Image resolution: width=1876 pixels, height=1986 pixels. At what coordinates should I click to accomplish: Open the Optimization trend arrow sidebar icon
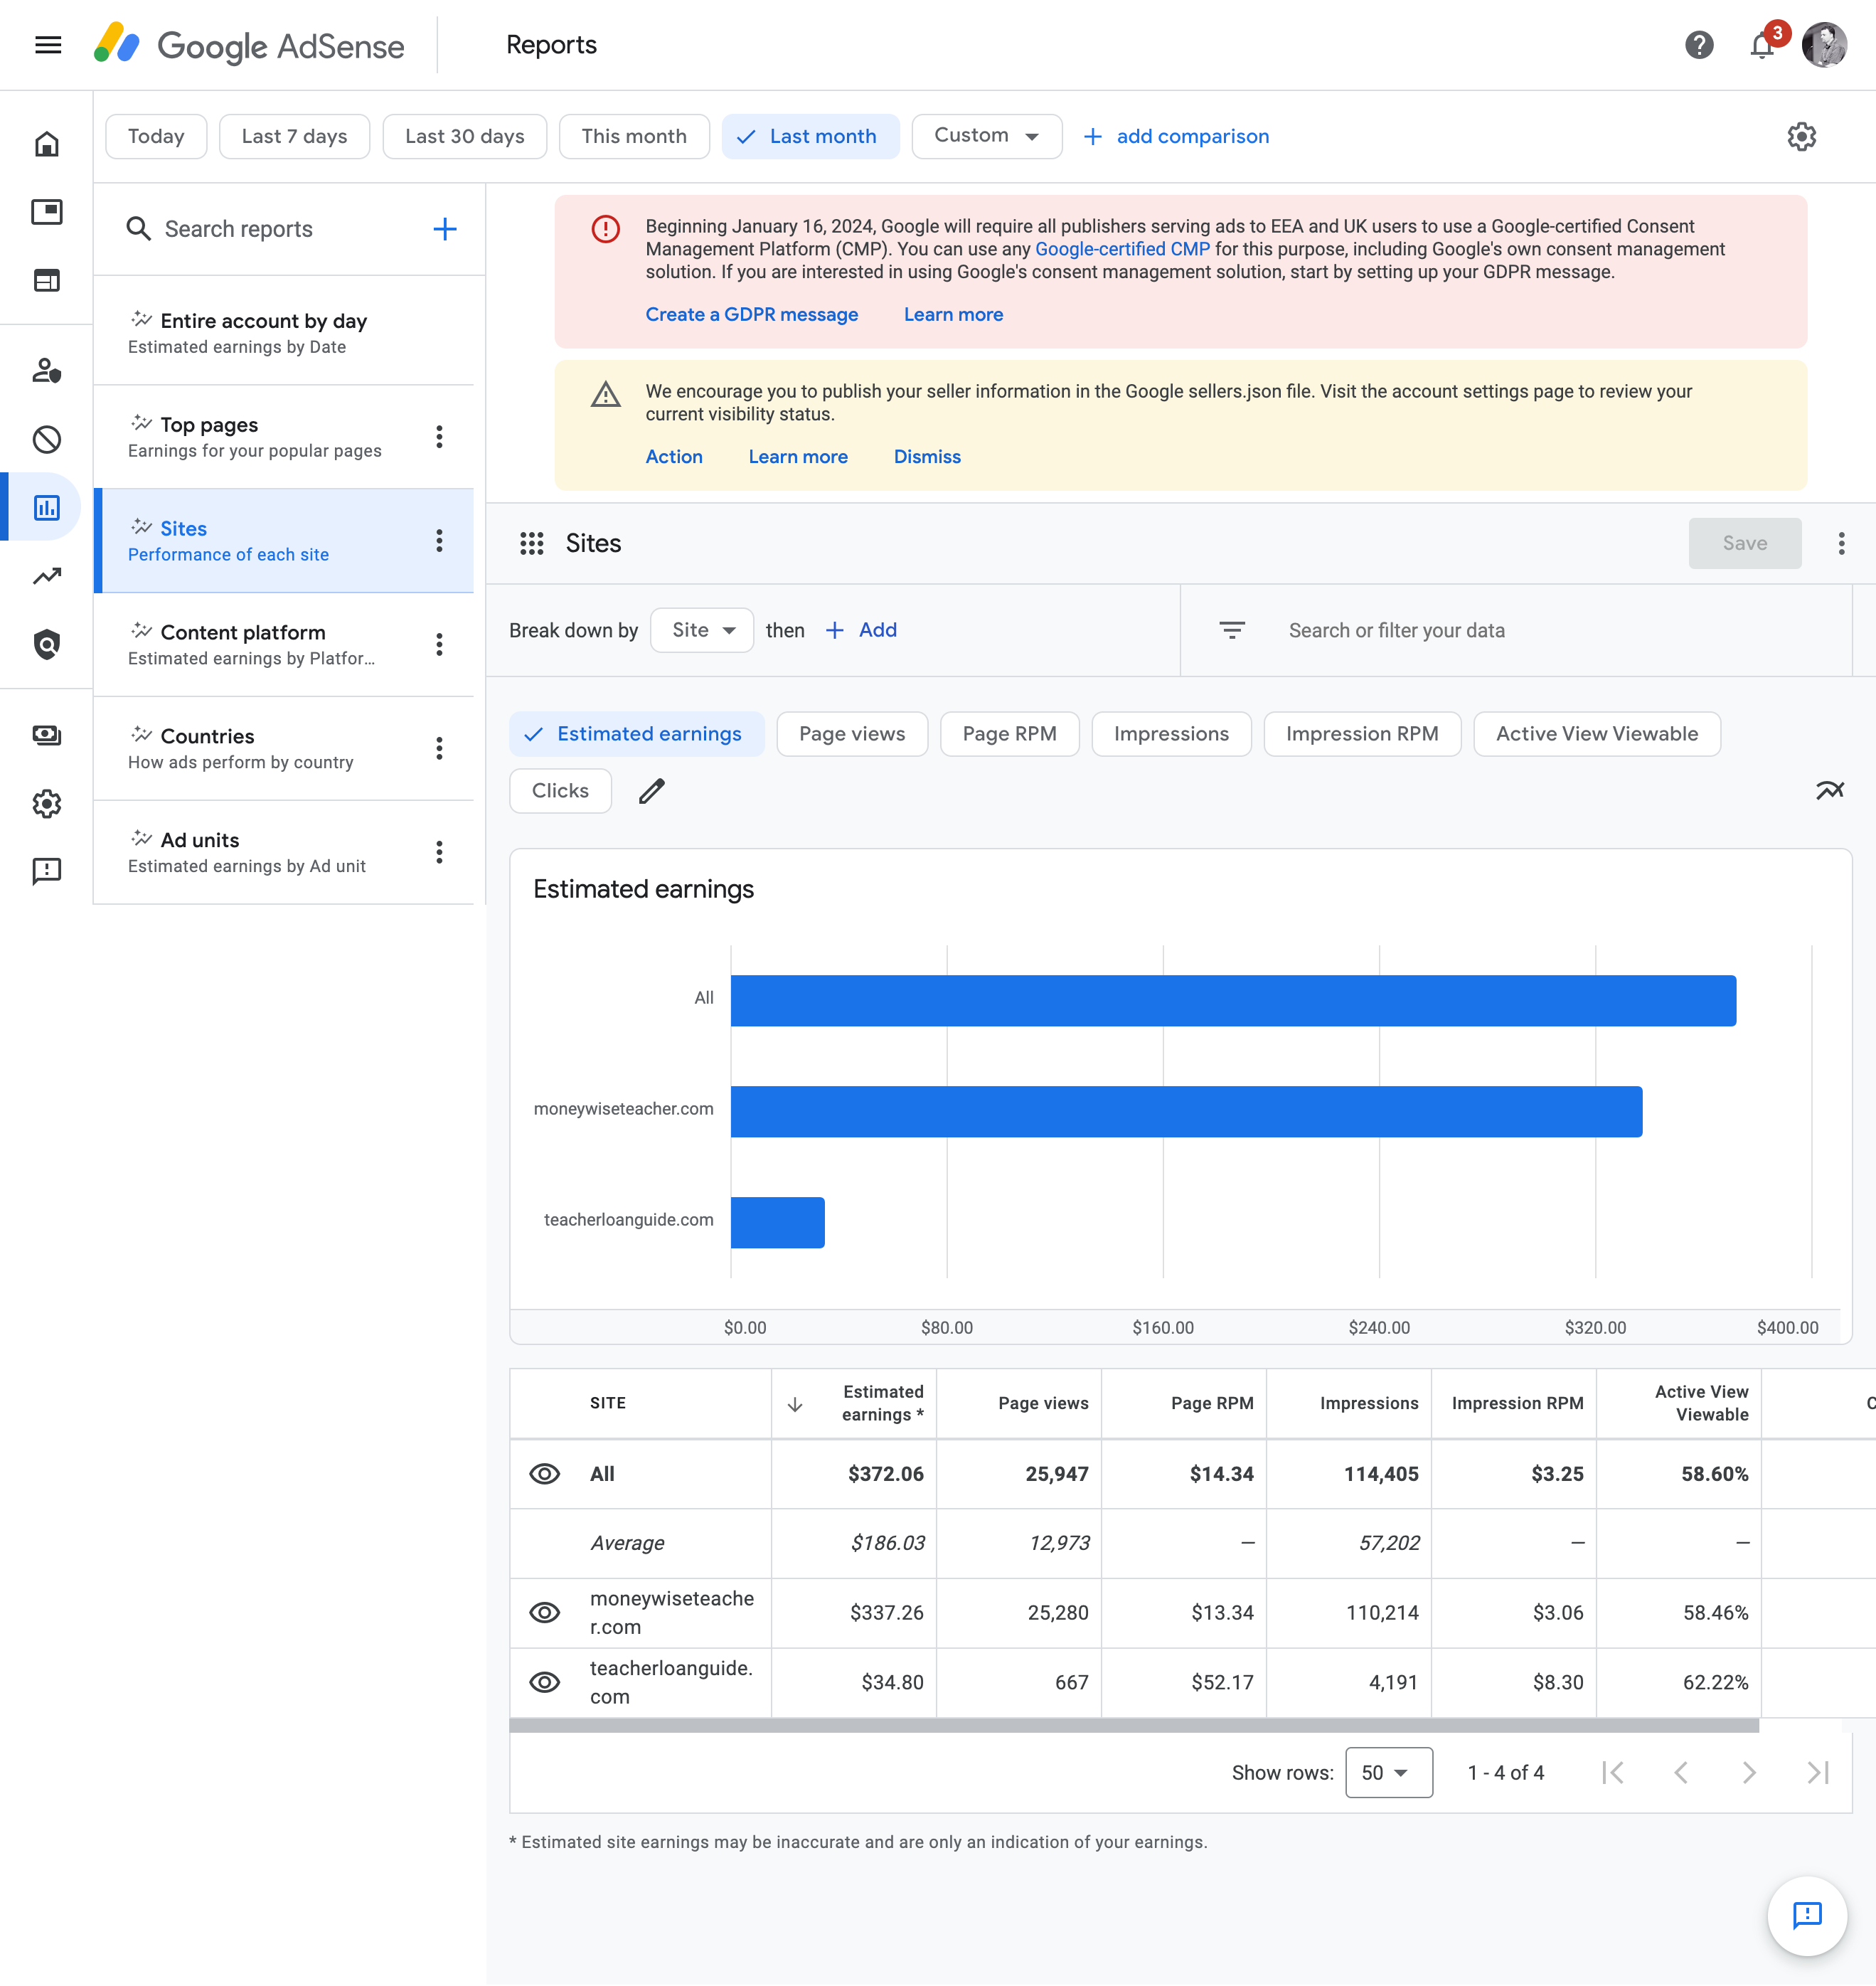(47, 576)
